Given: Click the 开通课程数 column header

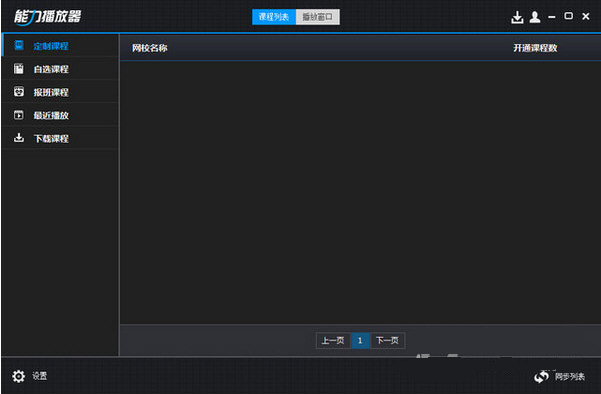Looking at the screenshot, I should pyautogui.click(x=535, y=48).
